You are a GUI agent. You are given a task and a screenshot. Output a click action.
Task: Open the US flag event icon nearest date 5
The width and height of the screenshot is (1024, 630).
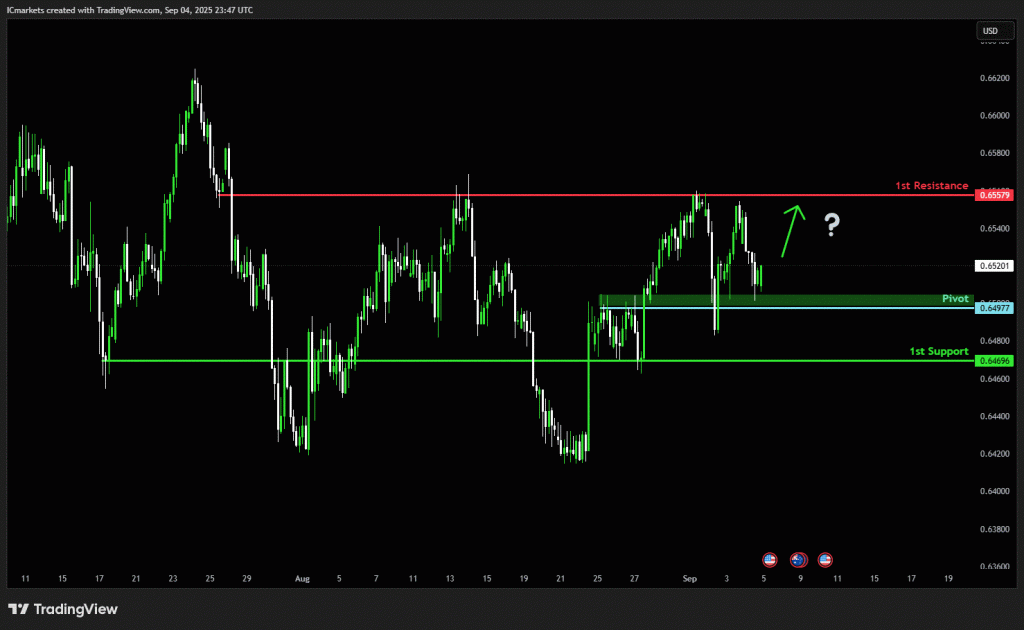coord(770,559)
